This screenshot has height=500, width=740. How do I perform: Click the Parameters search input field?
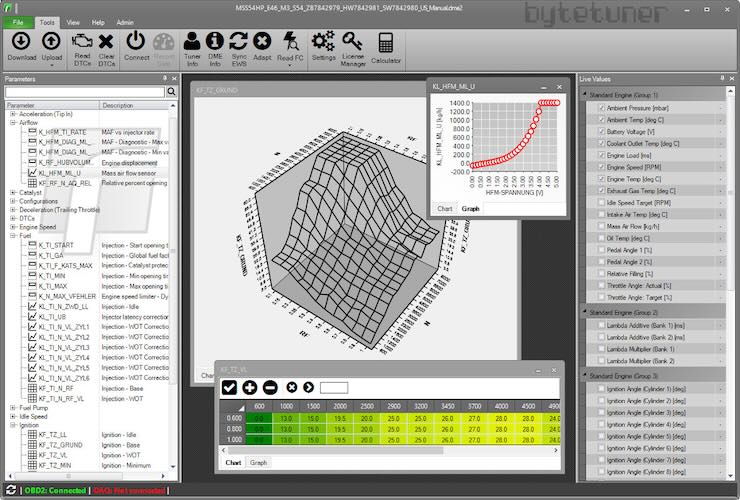tap(84, 92)
